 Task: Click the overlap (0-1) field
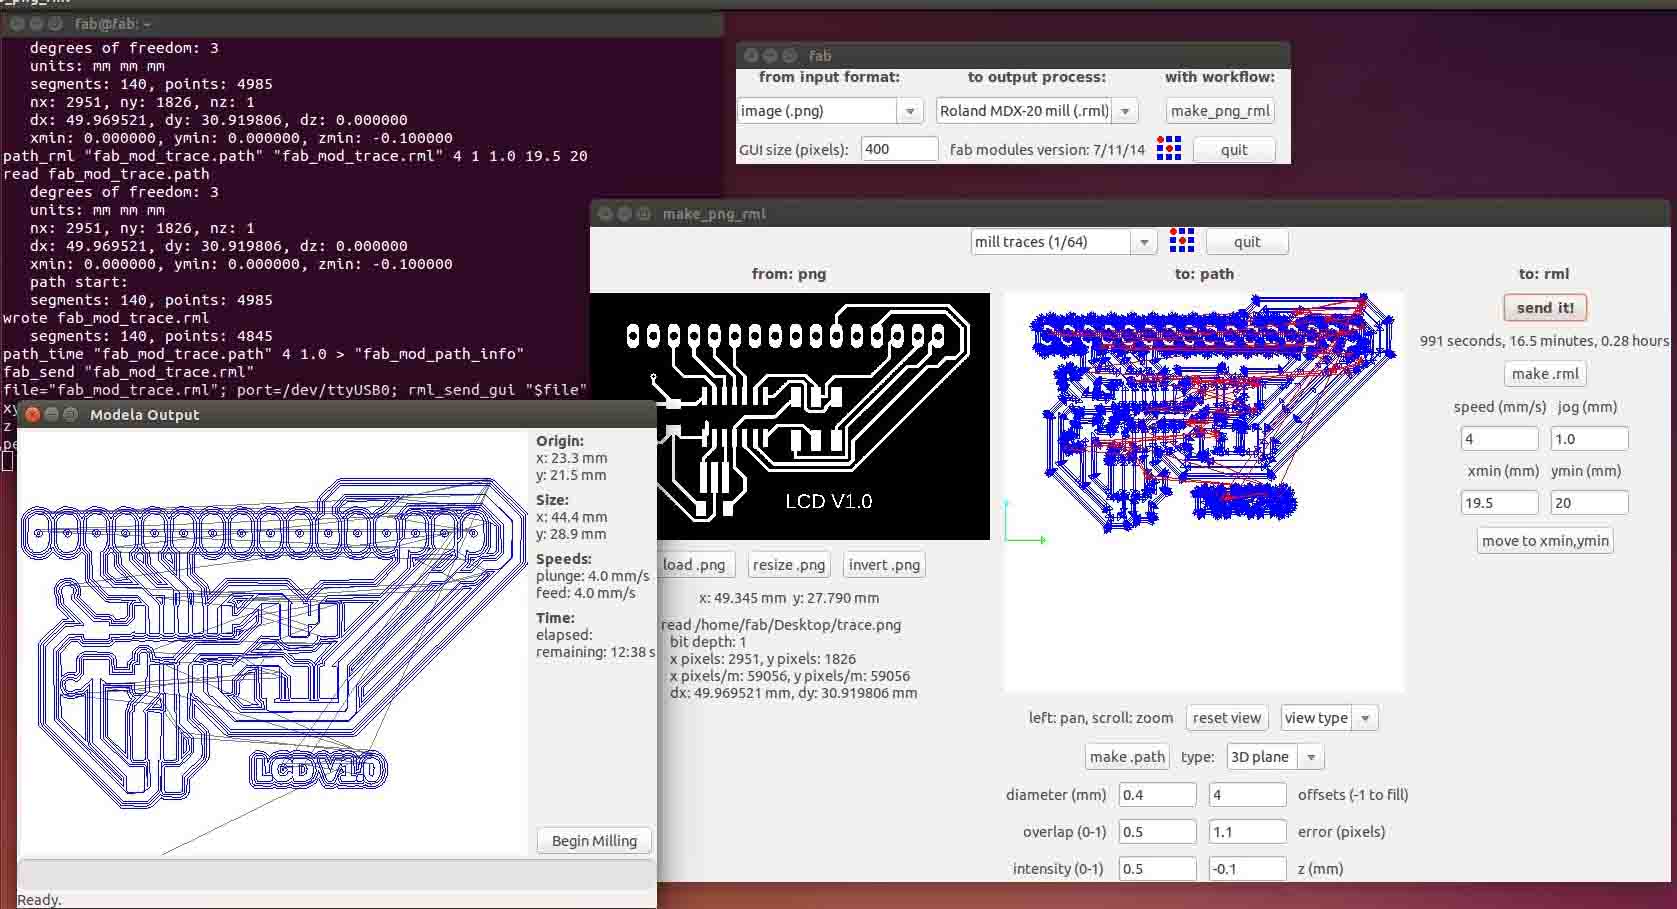(1157, 832)
